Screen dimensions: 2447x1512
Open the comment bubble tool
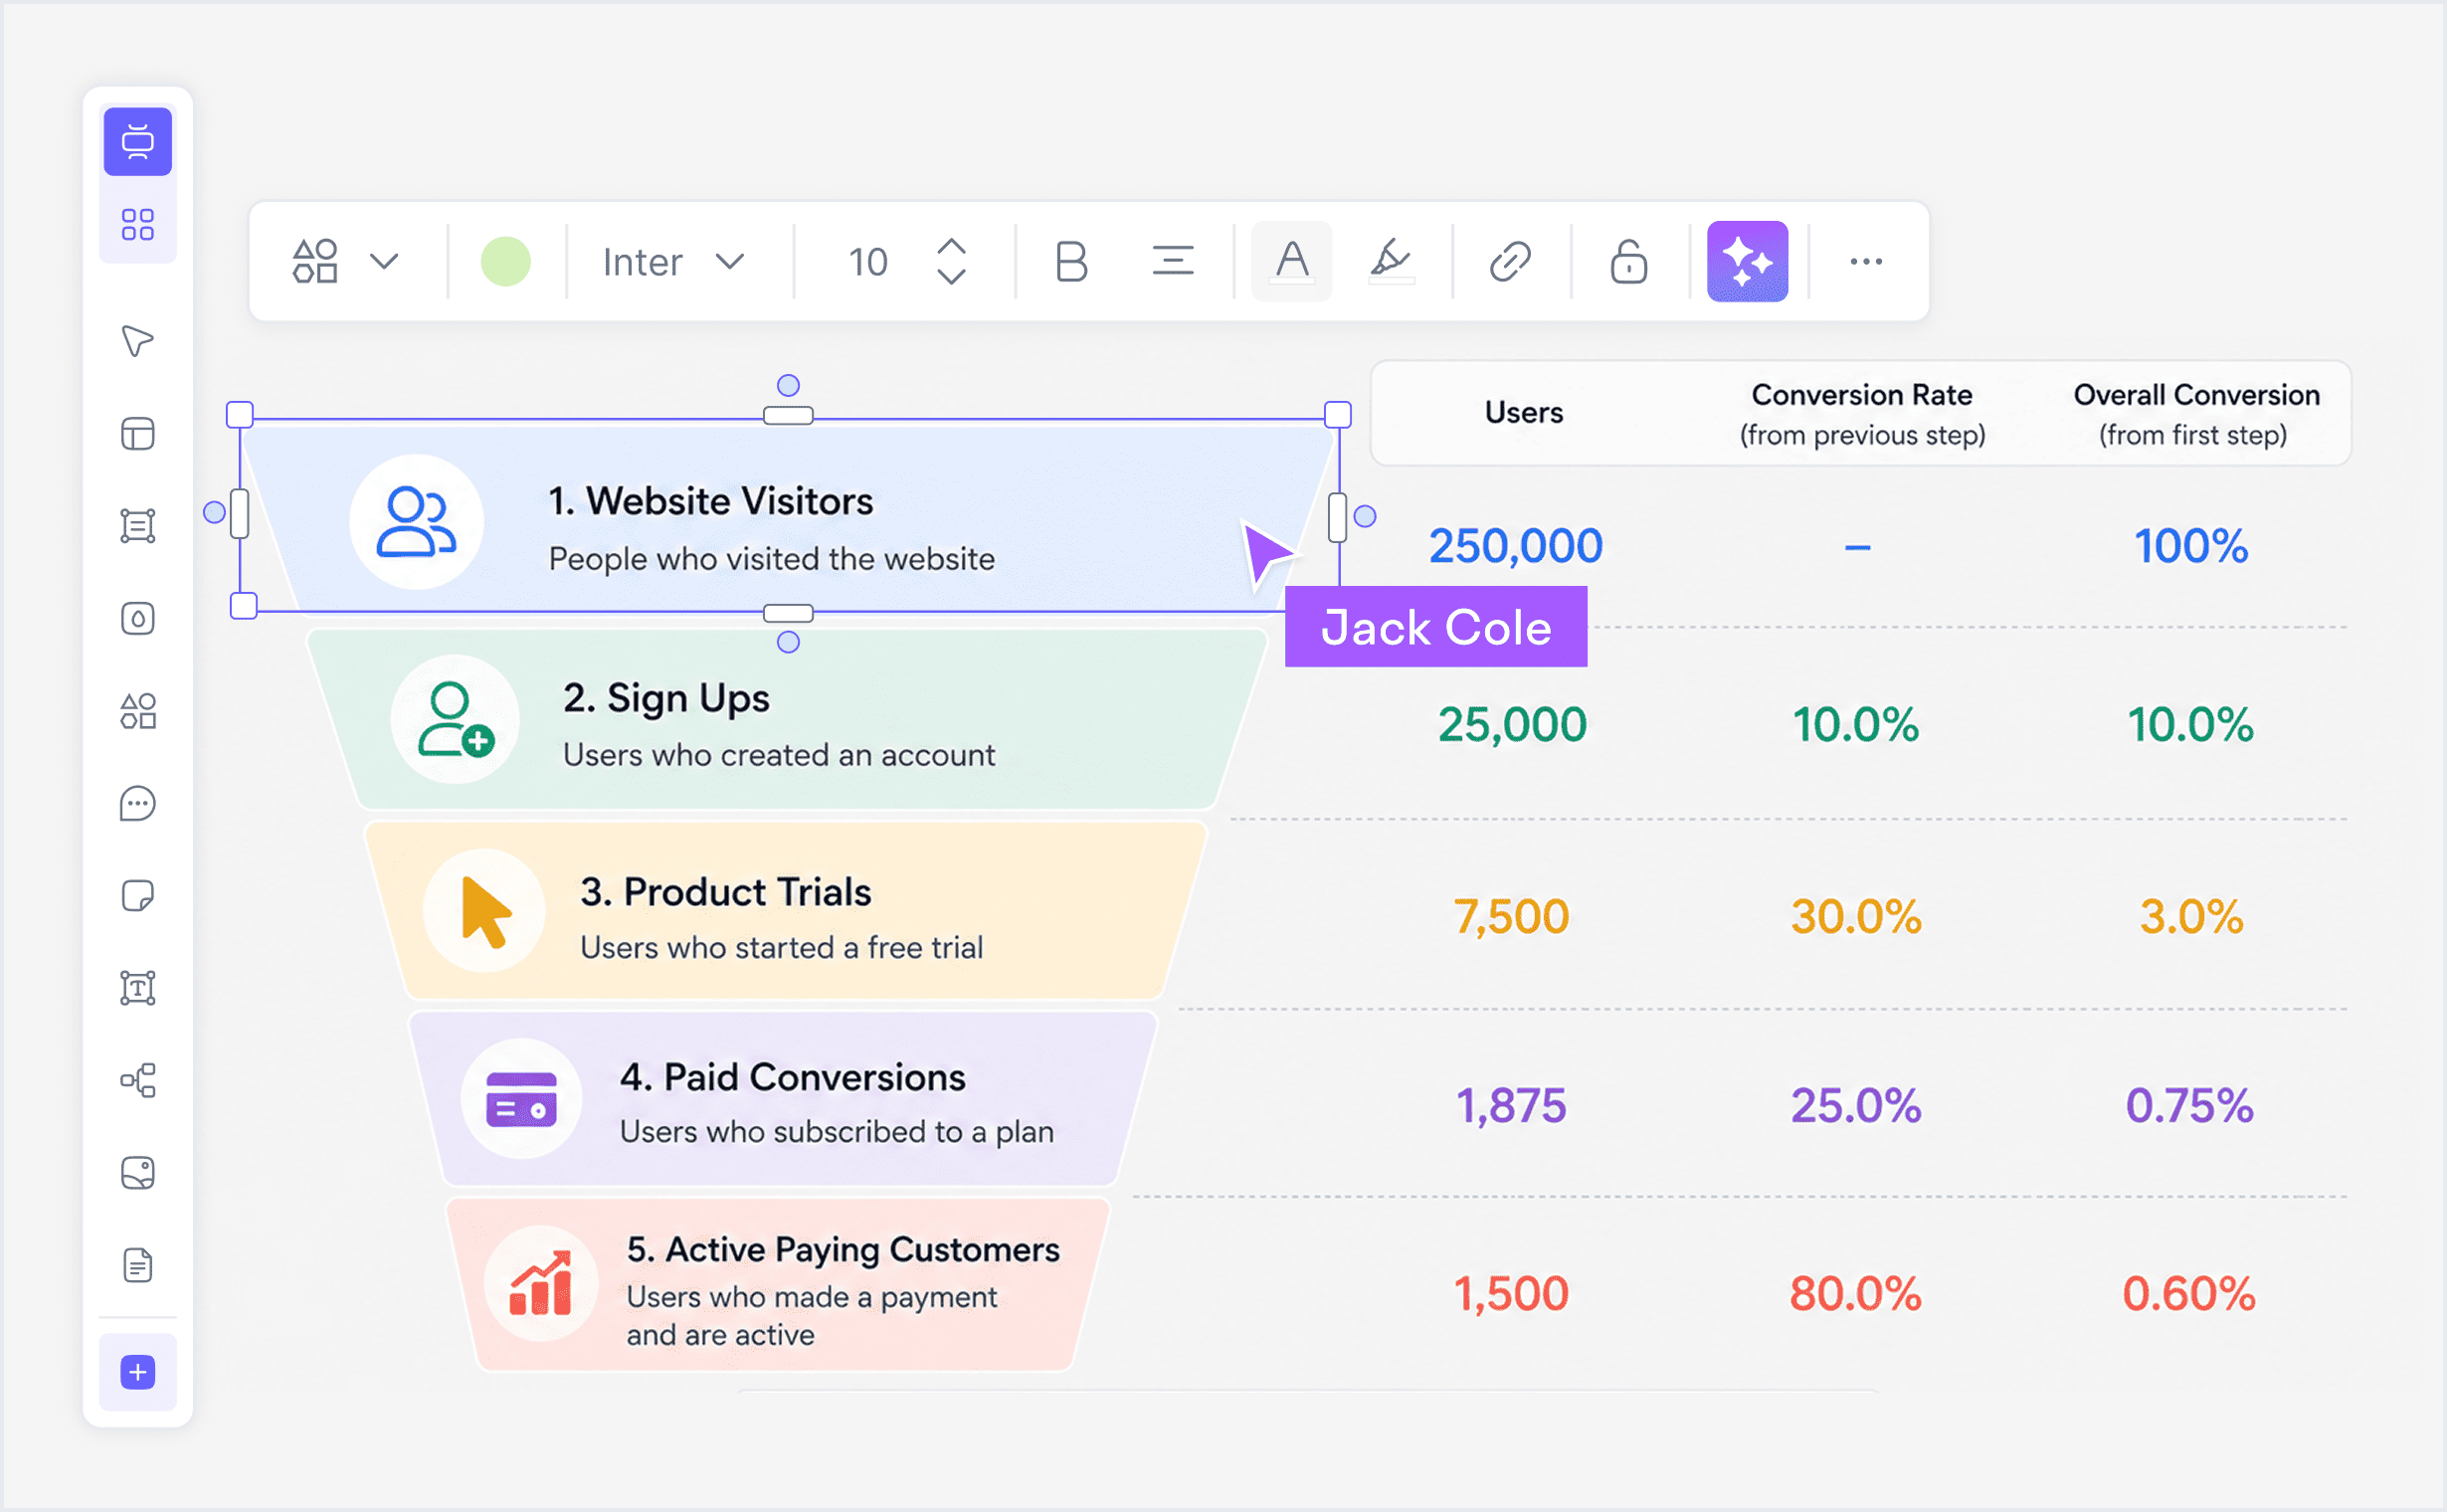point(138,804)
